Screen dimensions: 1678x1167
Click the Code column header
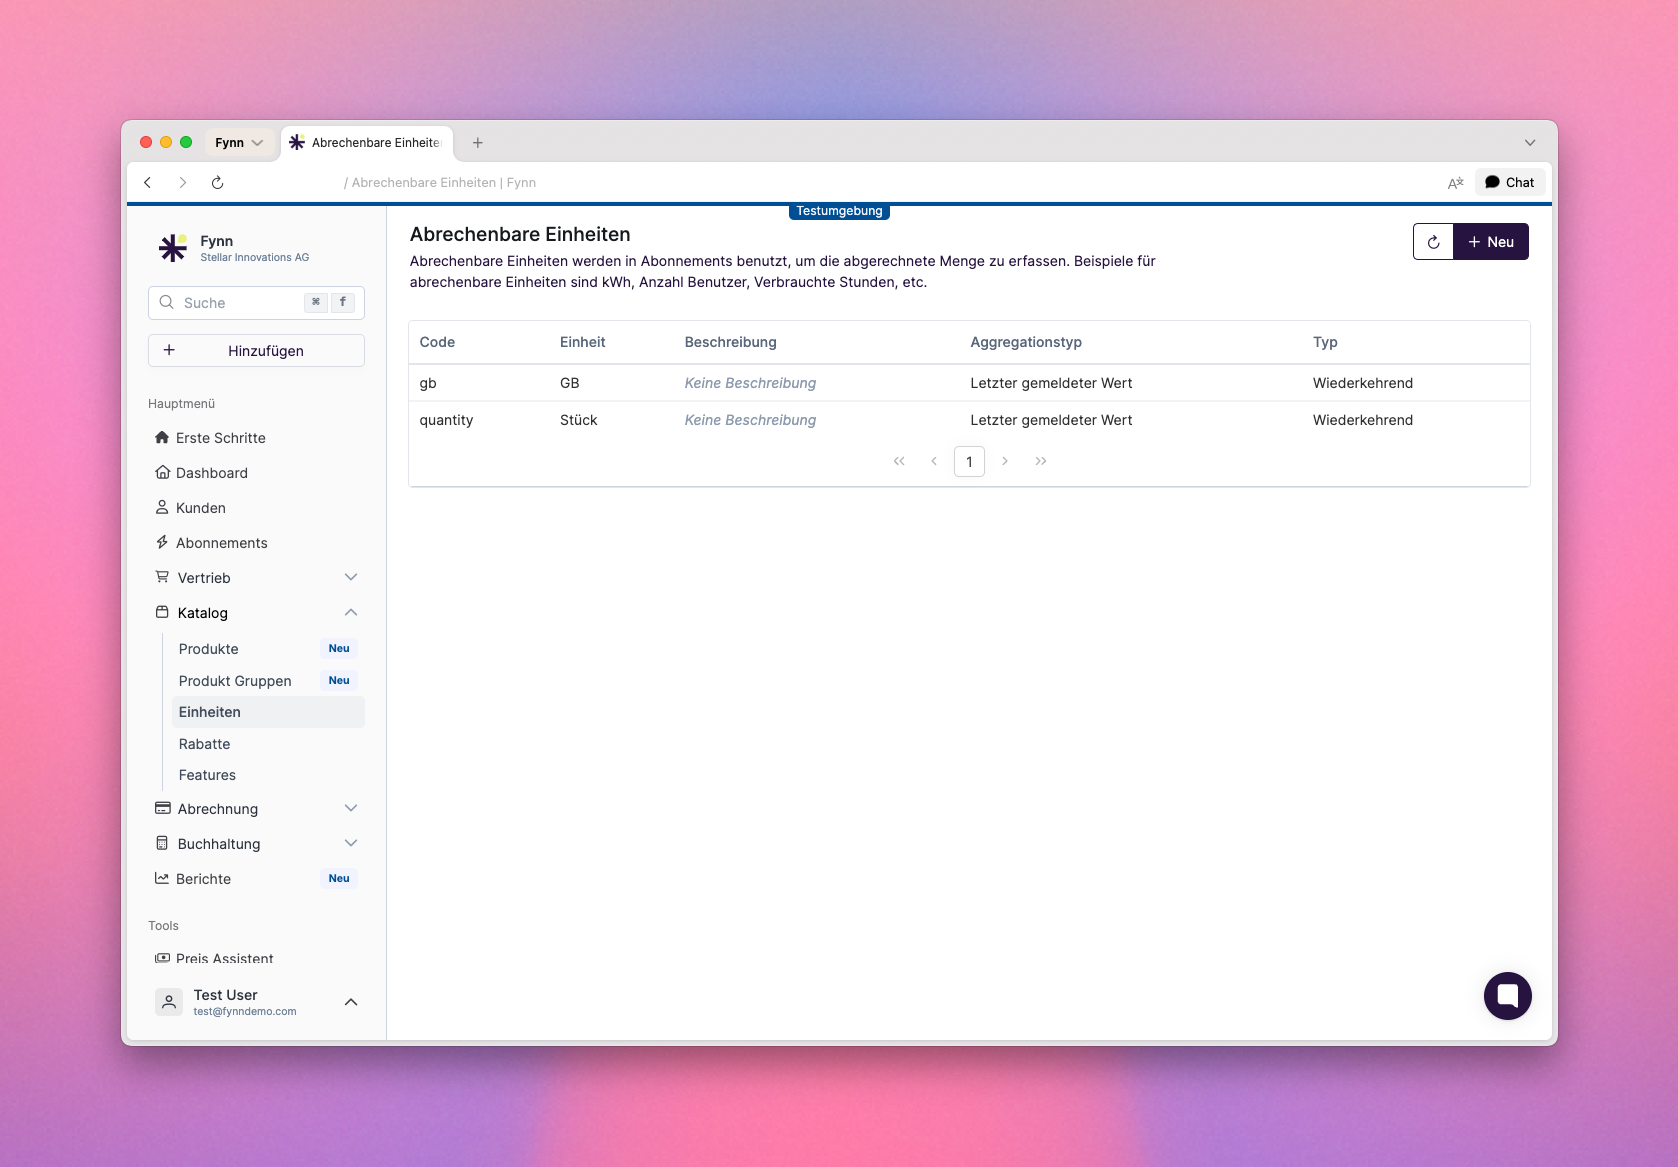pyautogui.click(x=437, y=342)
